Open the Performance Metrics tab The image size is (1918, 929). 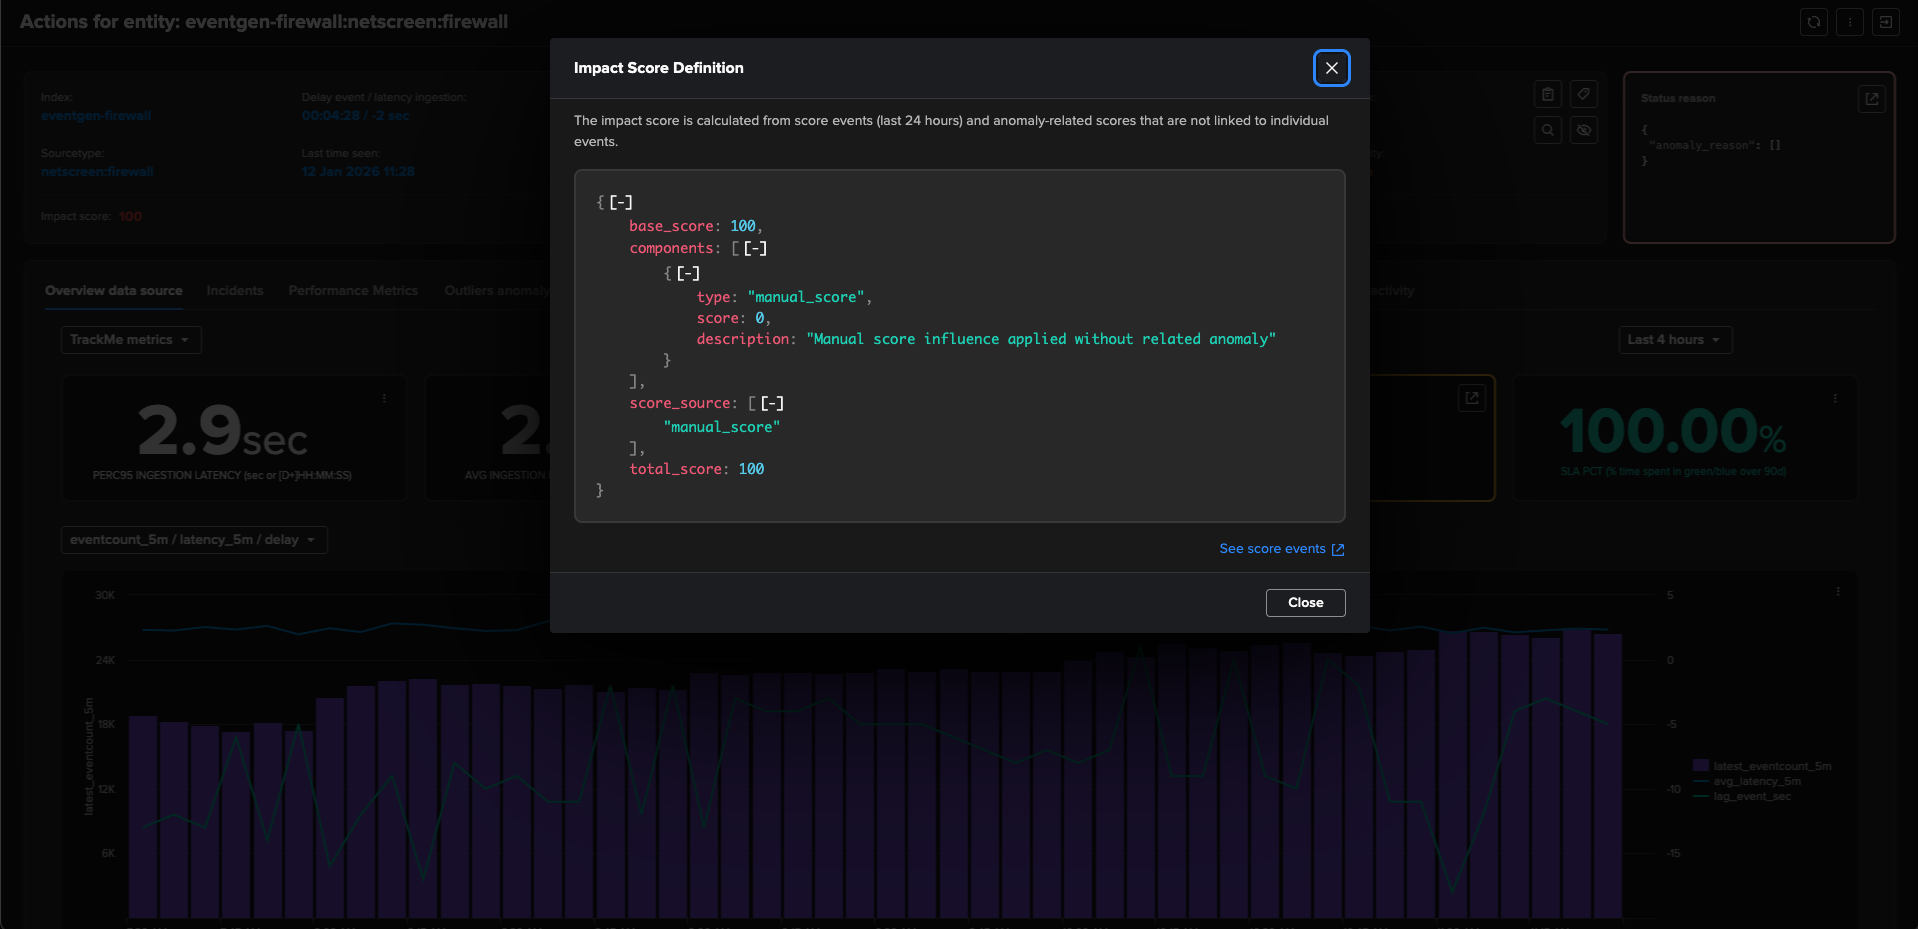pos(353,291)
